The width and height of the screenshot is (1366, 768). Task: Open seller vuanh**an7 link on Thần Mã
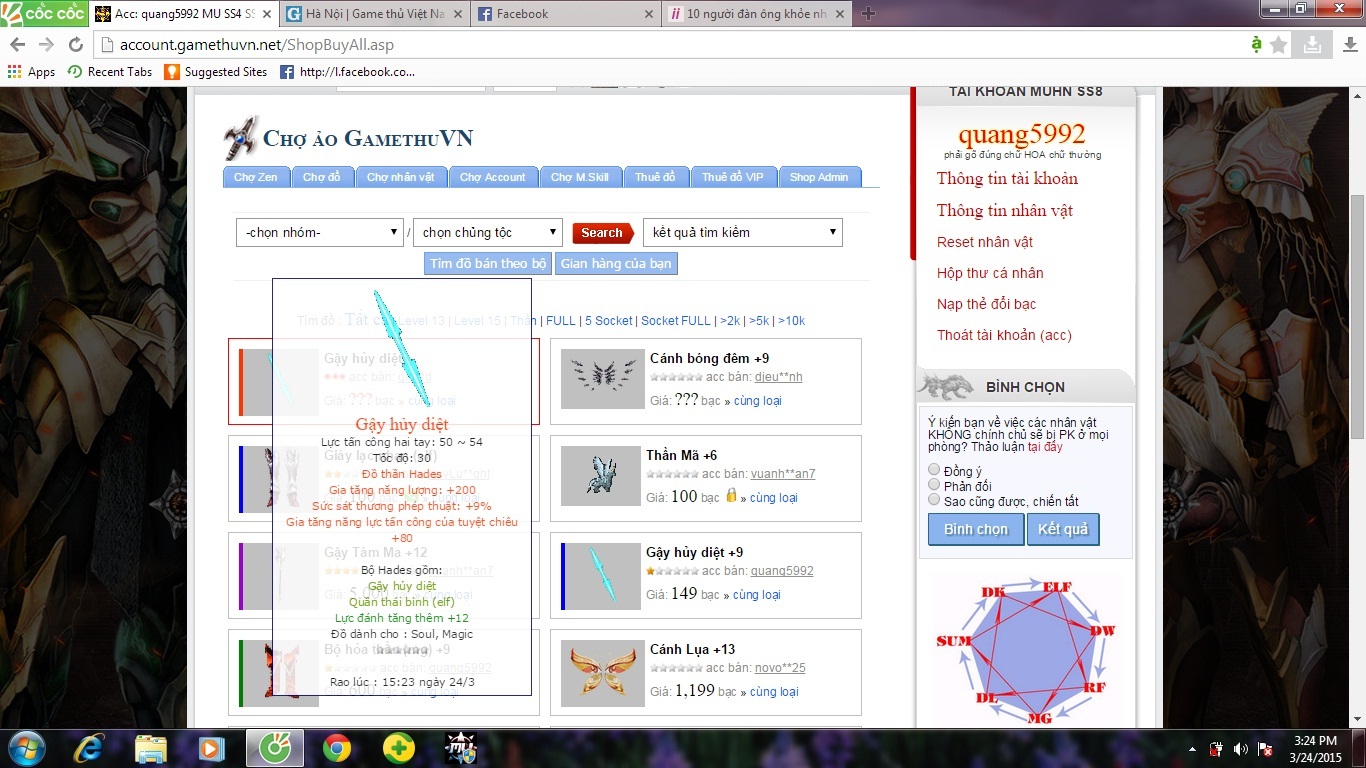(x=783, y=474)
